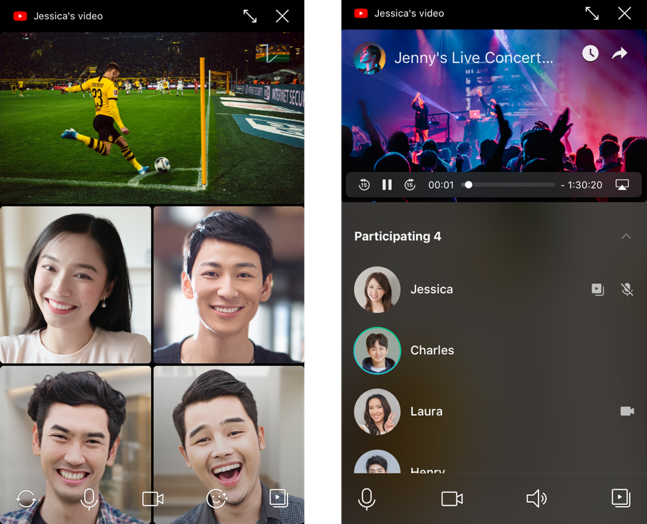Select Charles in the participants list
The width and height of the screenshot is (647, 524).
click(x=431, y=350)
